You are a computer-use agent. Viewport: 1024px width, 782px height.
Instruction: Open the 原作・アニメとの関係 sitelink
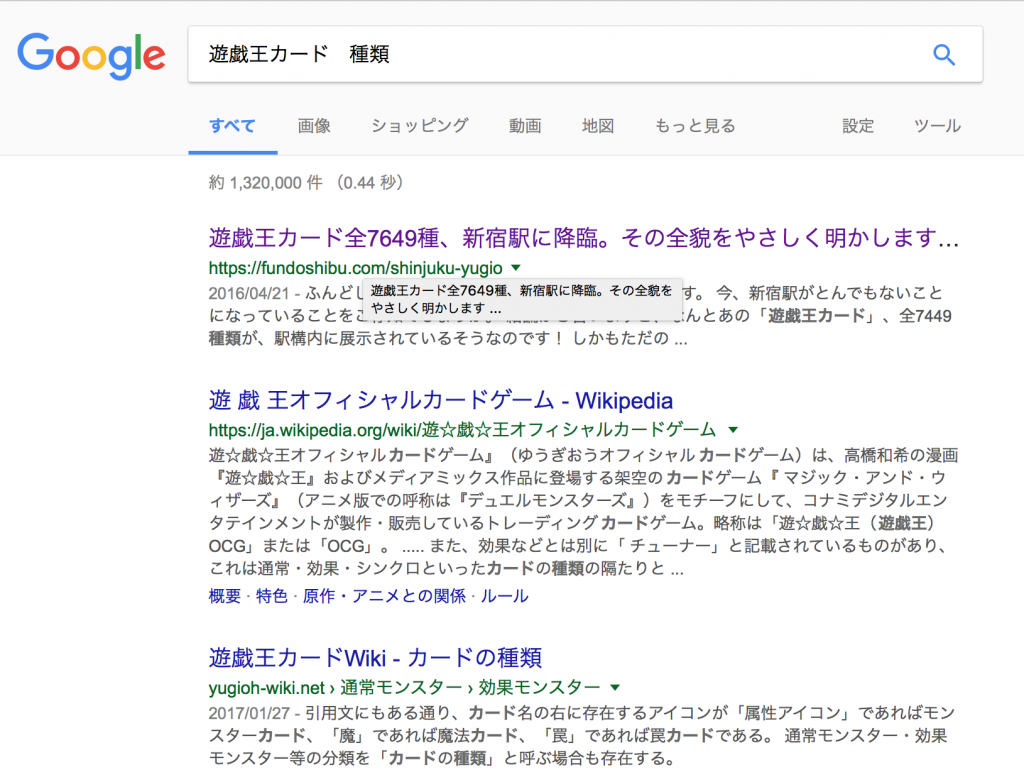click(384, 596)
